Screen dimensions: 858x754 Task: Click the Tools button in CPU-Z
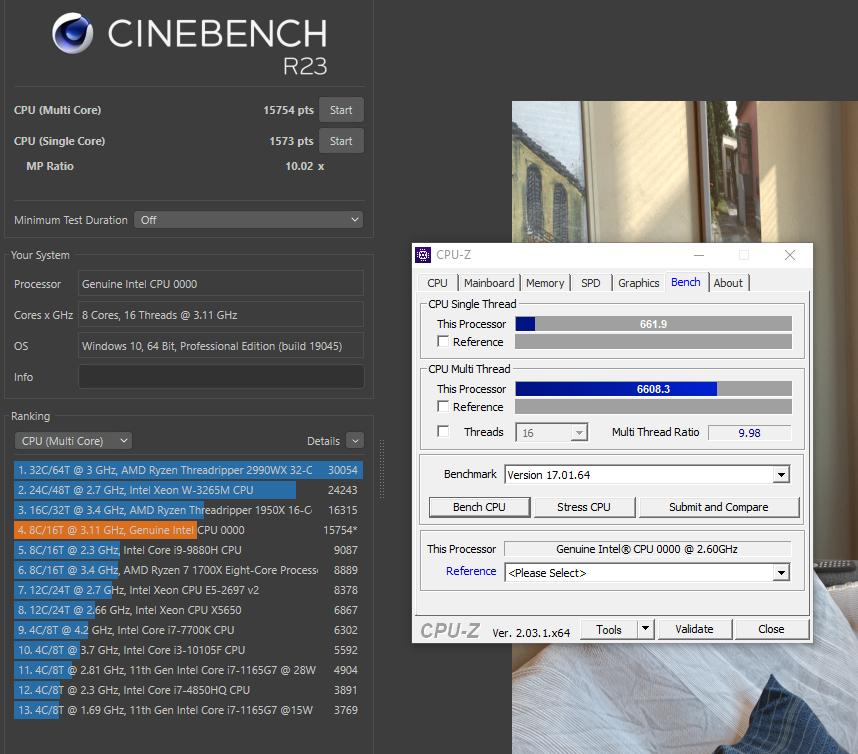pos(608,630)
